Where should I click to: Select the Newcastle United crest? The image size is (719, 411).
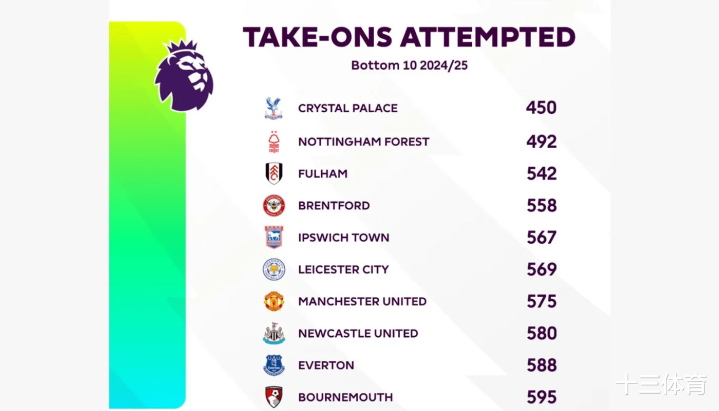coord(274,333)
